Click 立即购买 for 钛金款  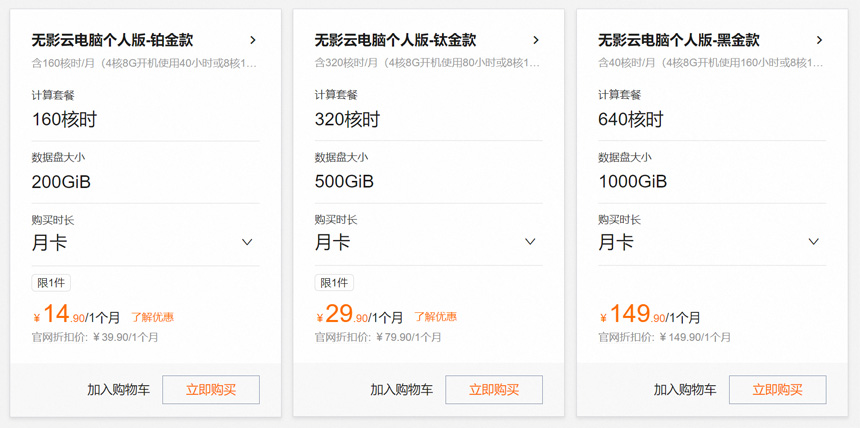pos(494,390)
